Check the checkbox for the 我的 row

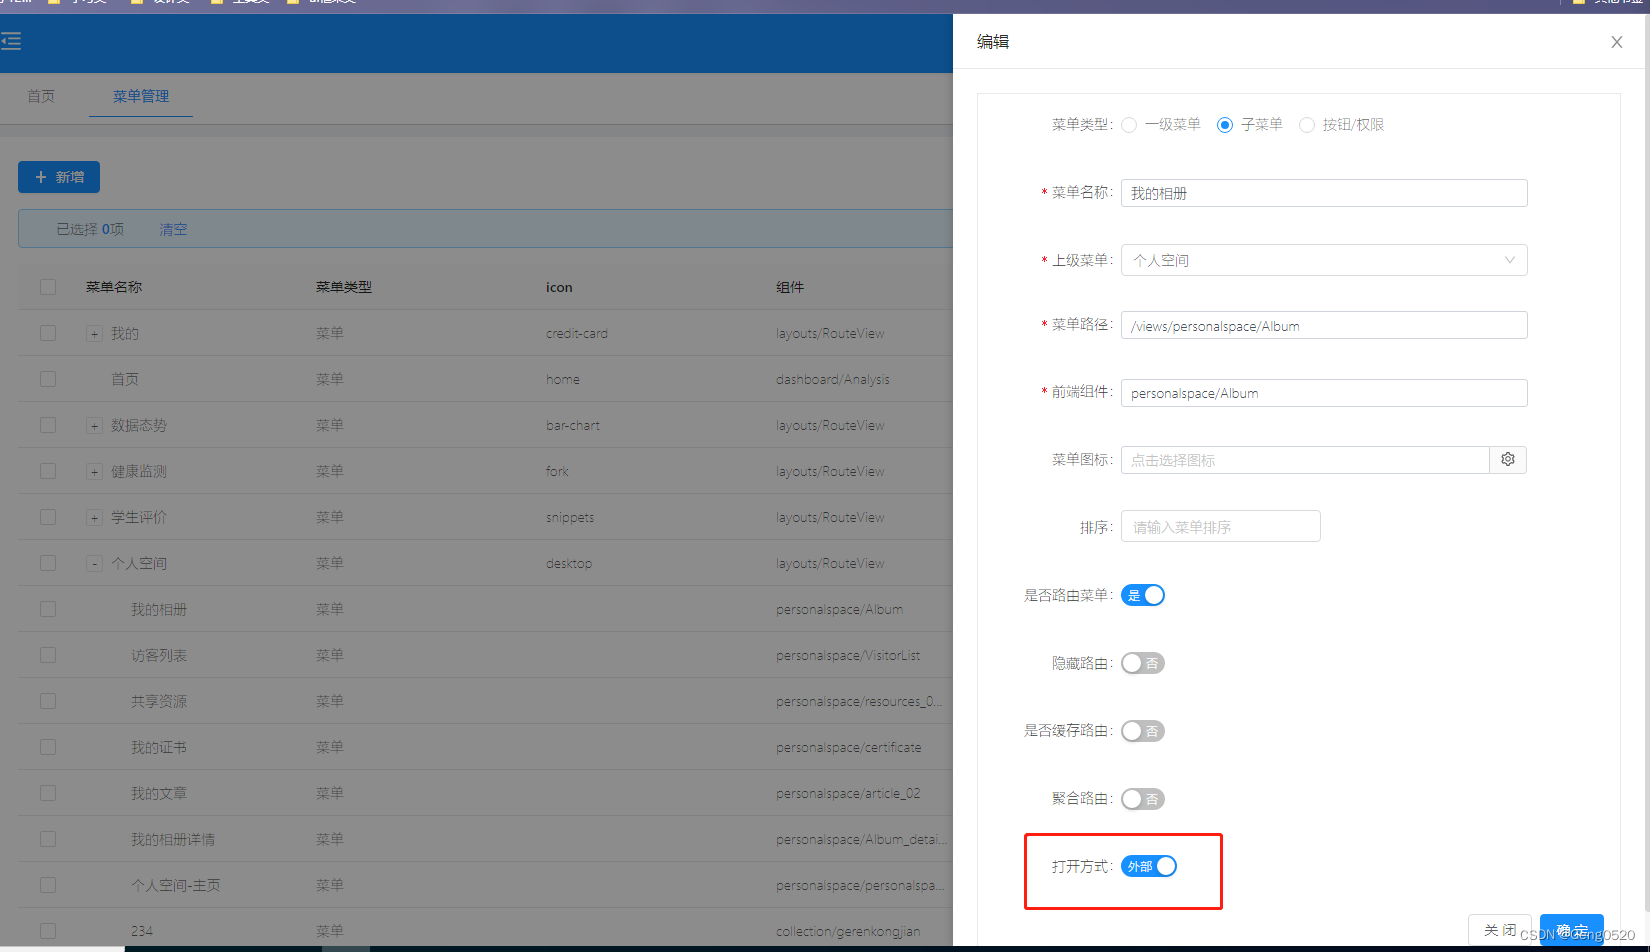click(x=48, y=333)
